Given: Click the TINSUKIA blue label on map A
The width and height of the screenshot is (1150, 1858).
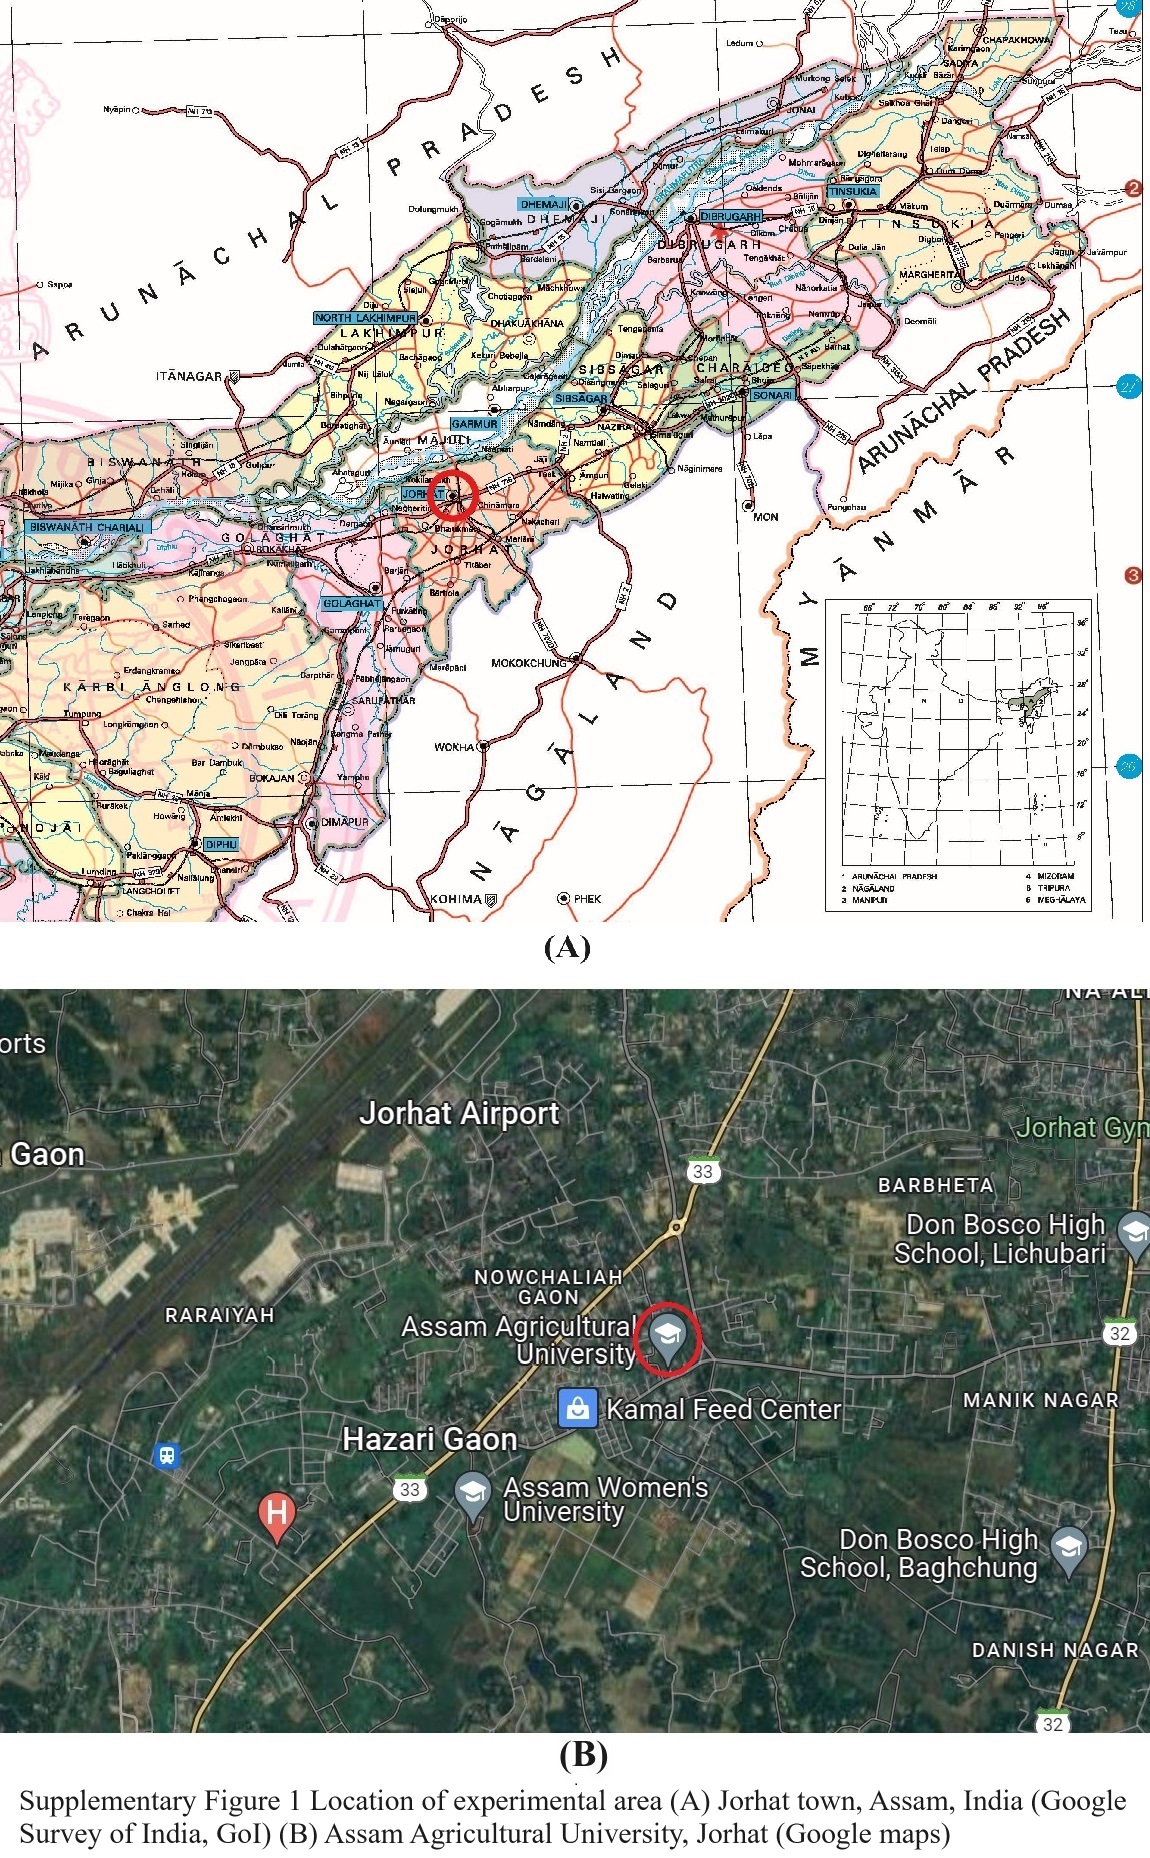Looking at the screenshot, I should [x=853, y=191].
